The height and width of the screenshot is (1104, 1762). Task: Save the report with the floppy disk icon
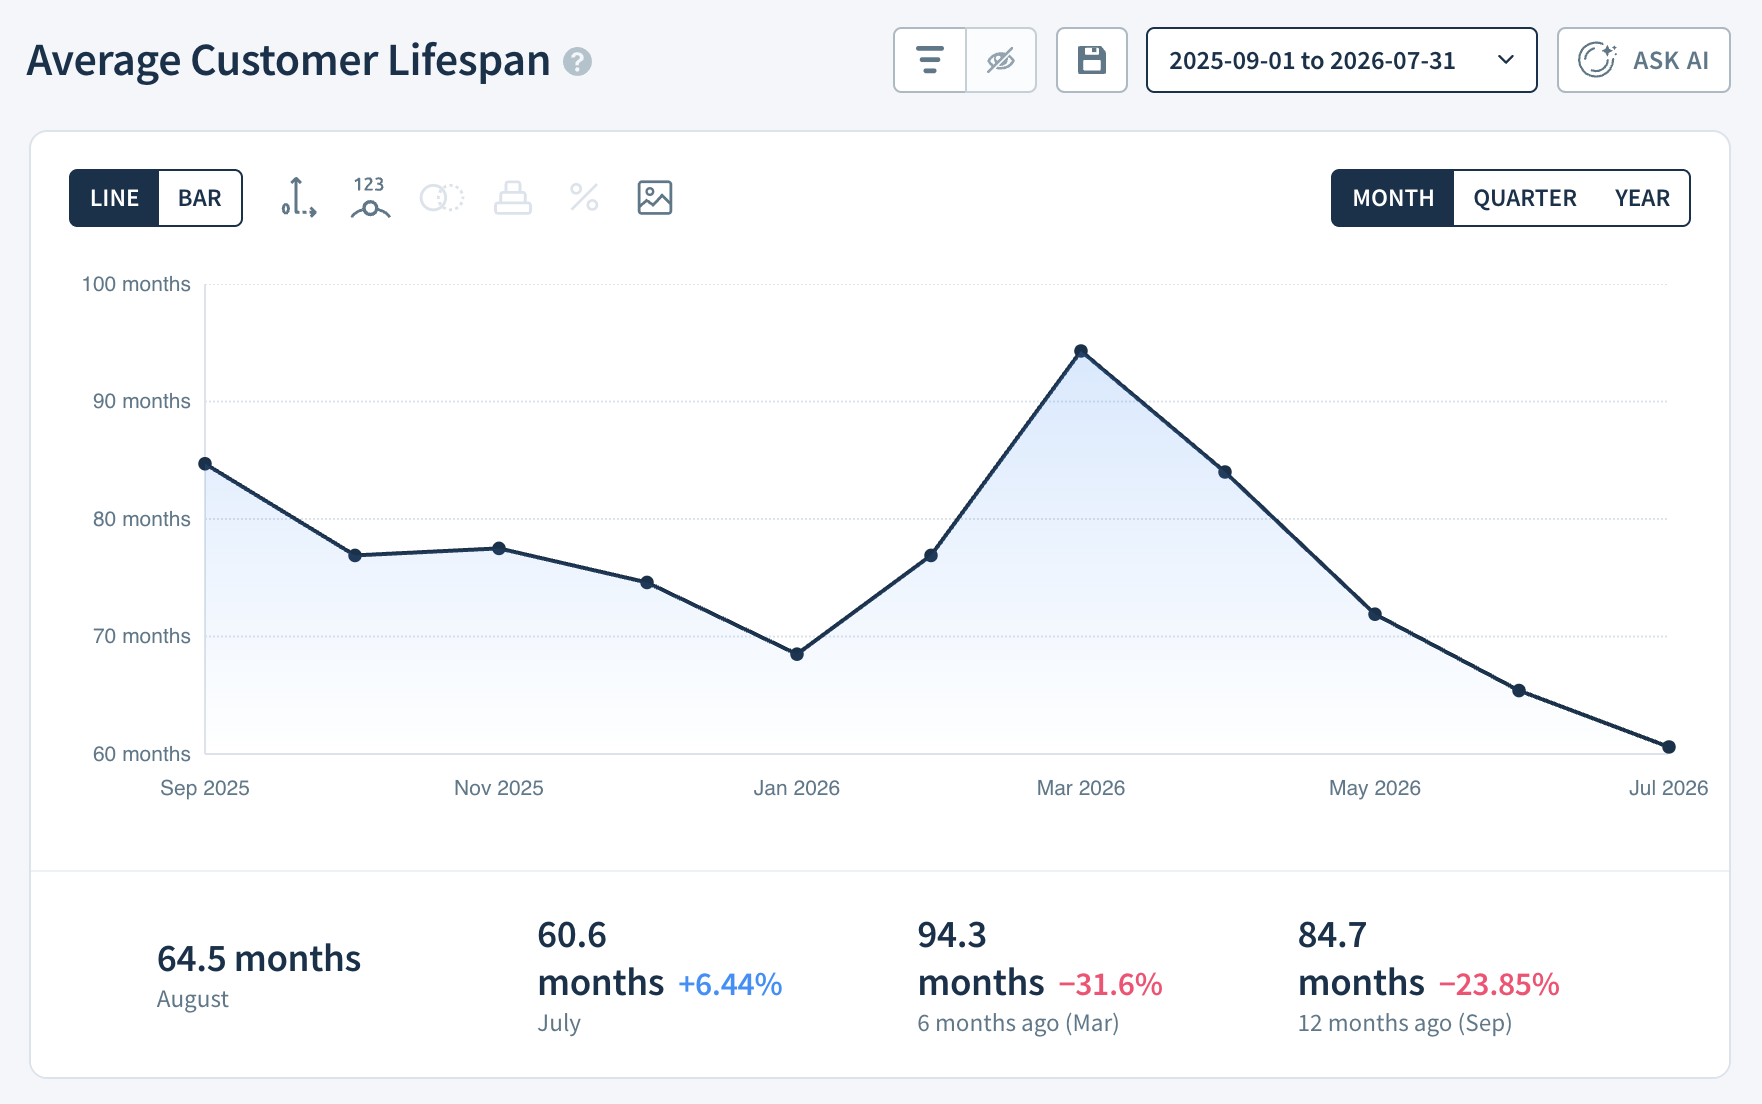tap(1092, 61)
